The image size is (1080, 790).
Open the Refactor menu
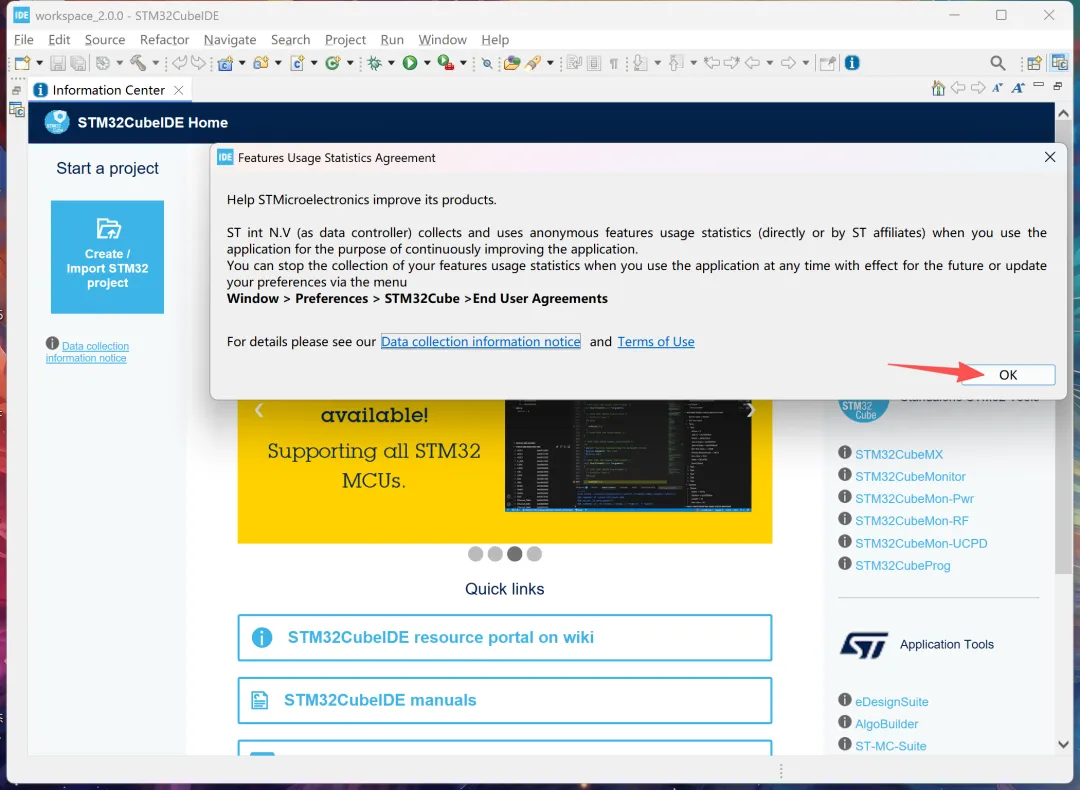[164, 40]
